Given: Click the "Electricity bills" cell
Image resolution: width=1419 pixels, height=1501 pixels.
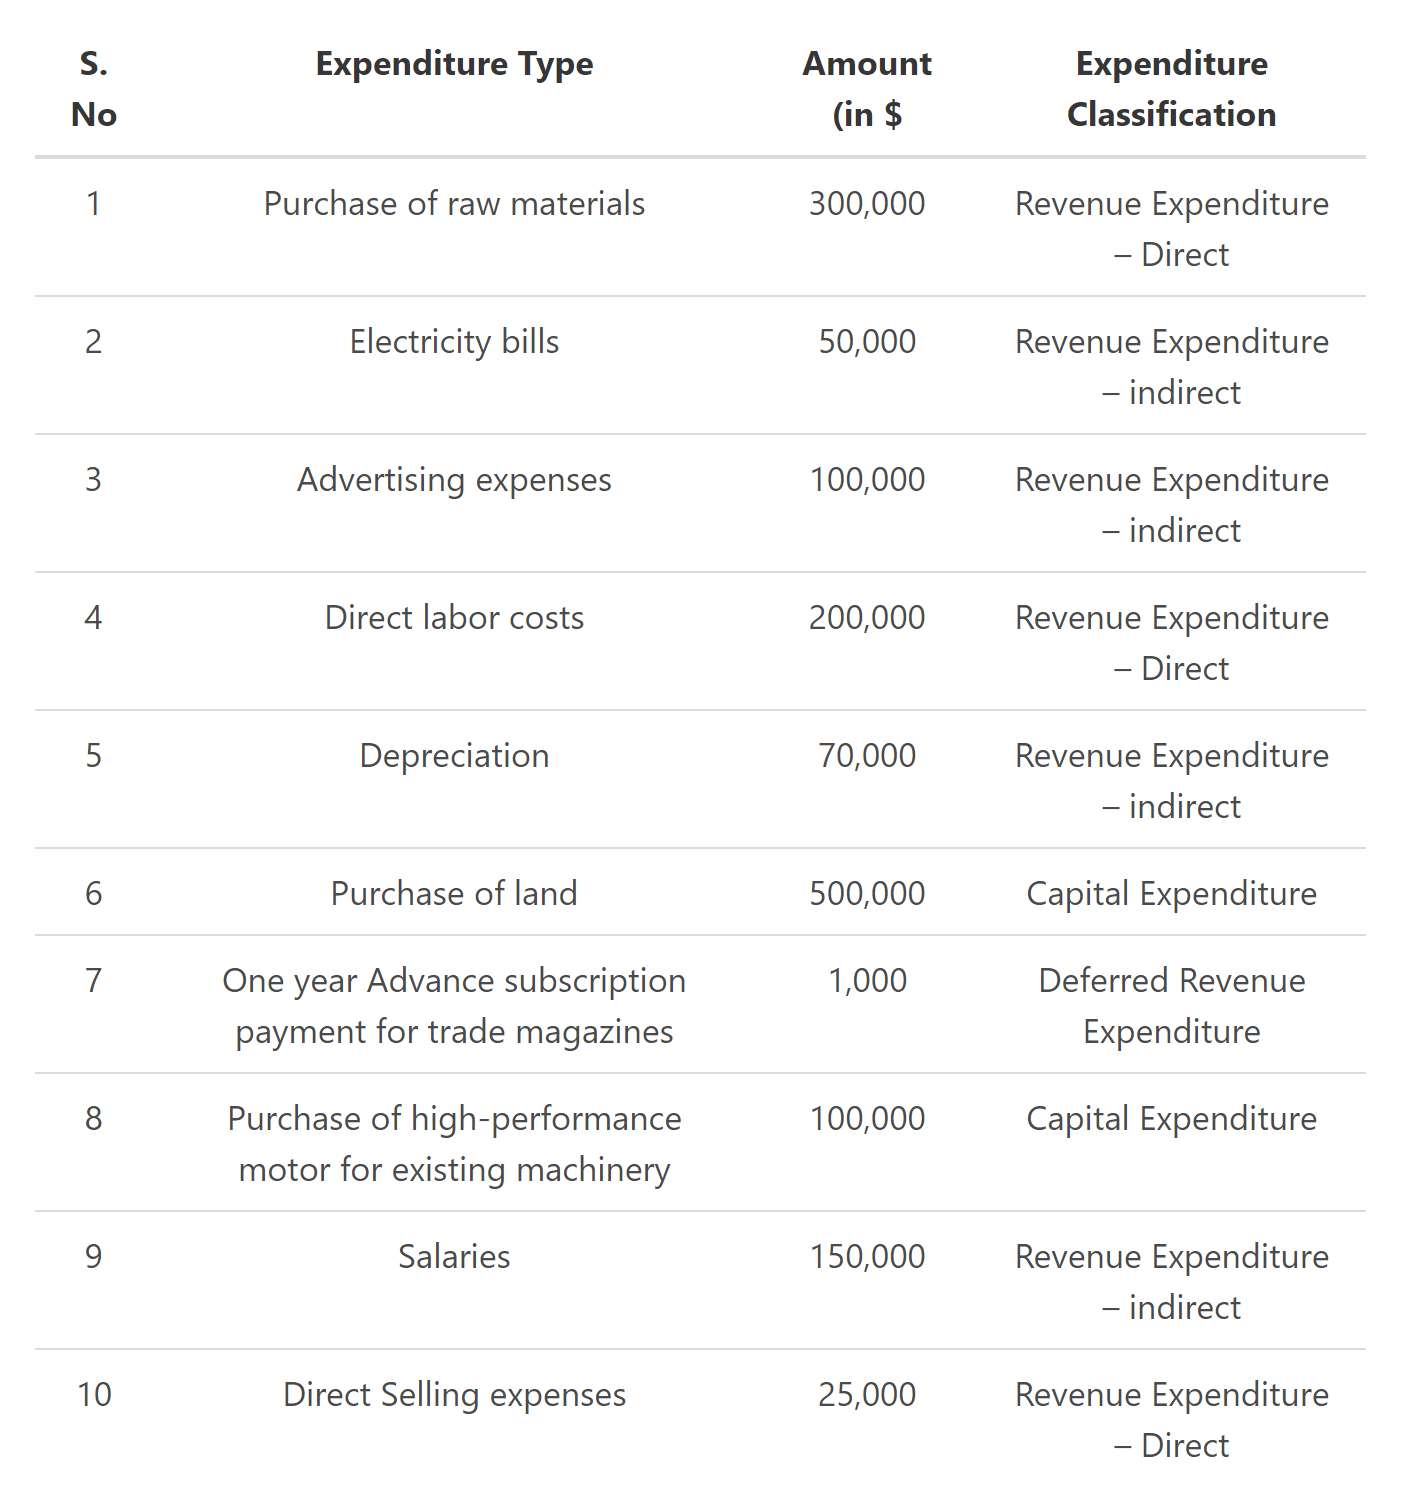Looking at the screenshot, I should tap(454, 342).
